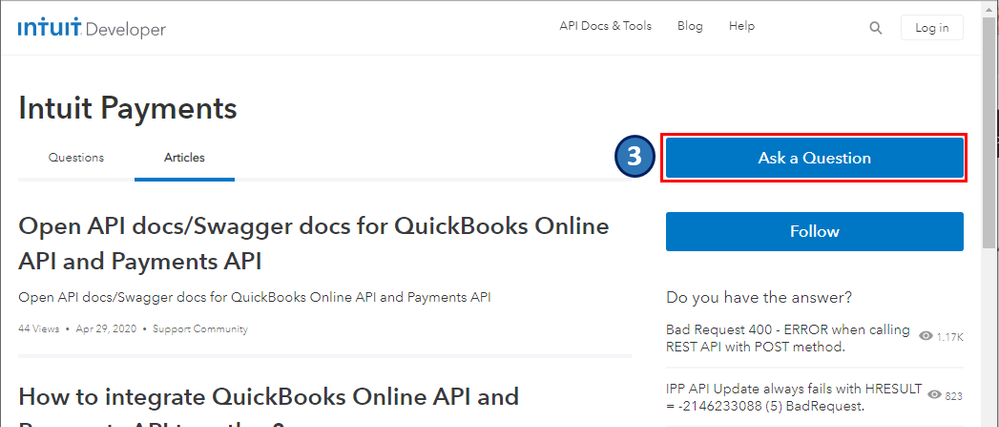This screenshot has height=427, width=999.
Task: Click the page vertical scrollbar thumb
Action: pos(991,131)
